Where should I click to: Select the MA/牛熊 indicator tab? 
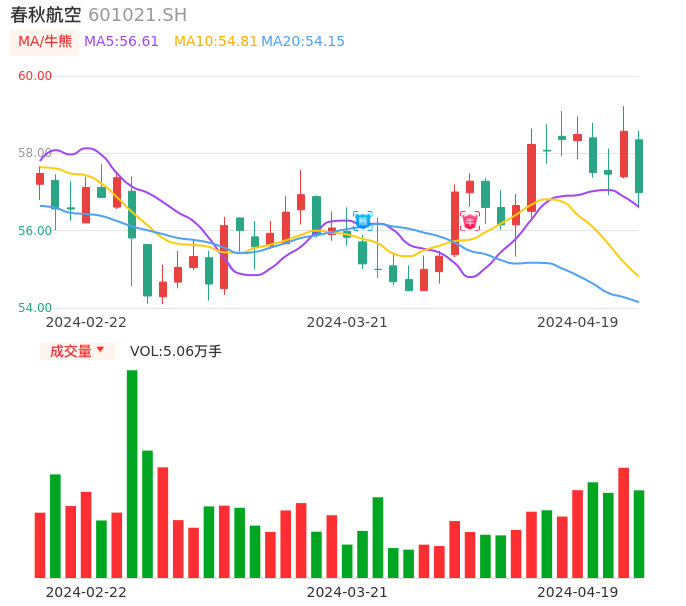(x=44, y=42)
